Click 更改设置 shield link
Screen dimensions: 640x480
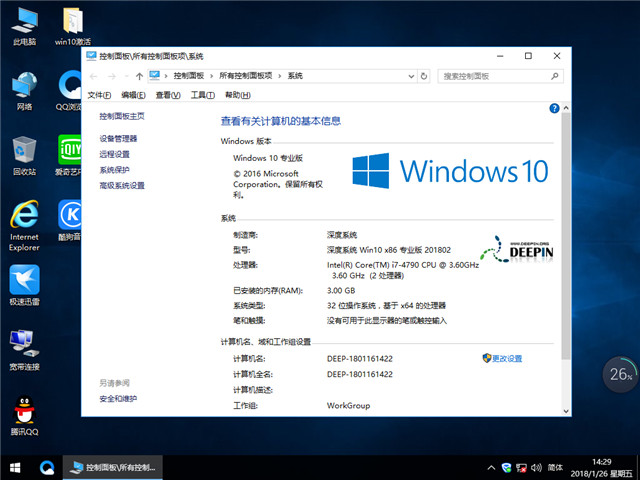tap(502, 358)
